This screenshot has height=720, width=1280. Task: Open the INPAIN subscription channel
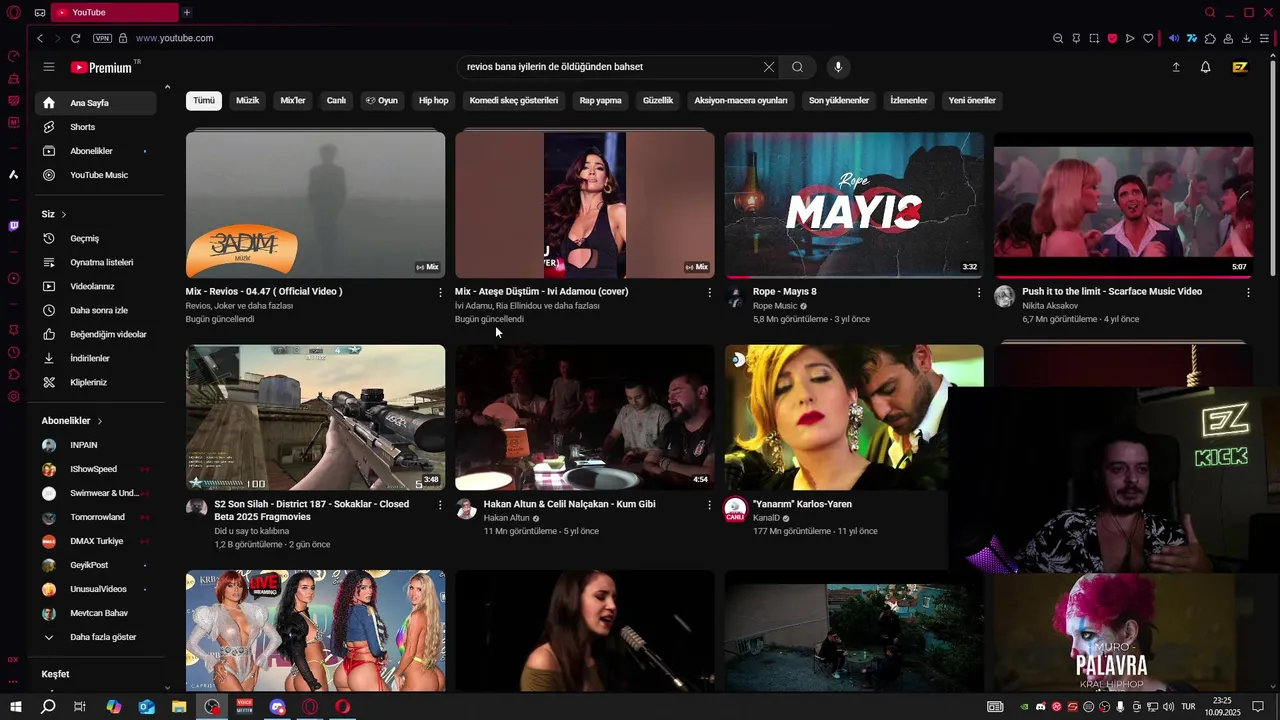click(x=96, y=445)
